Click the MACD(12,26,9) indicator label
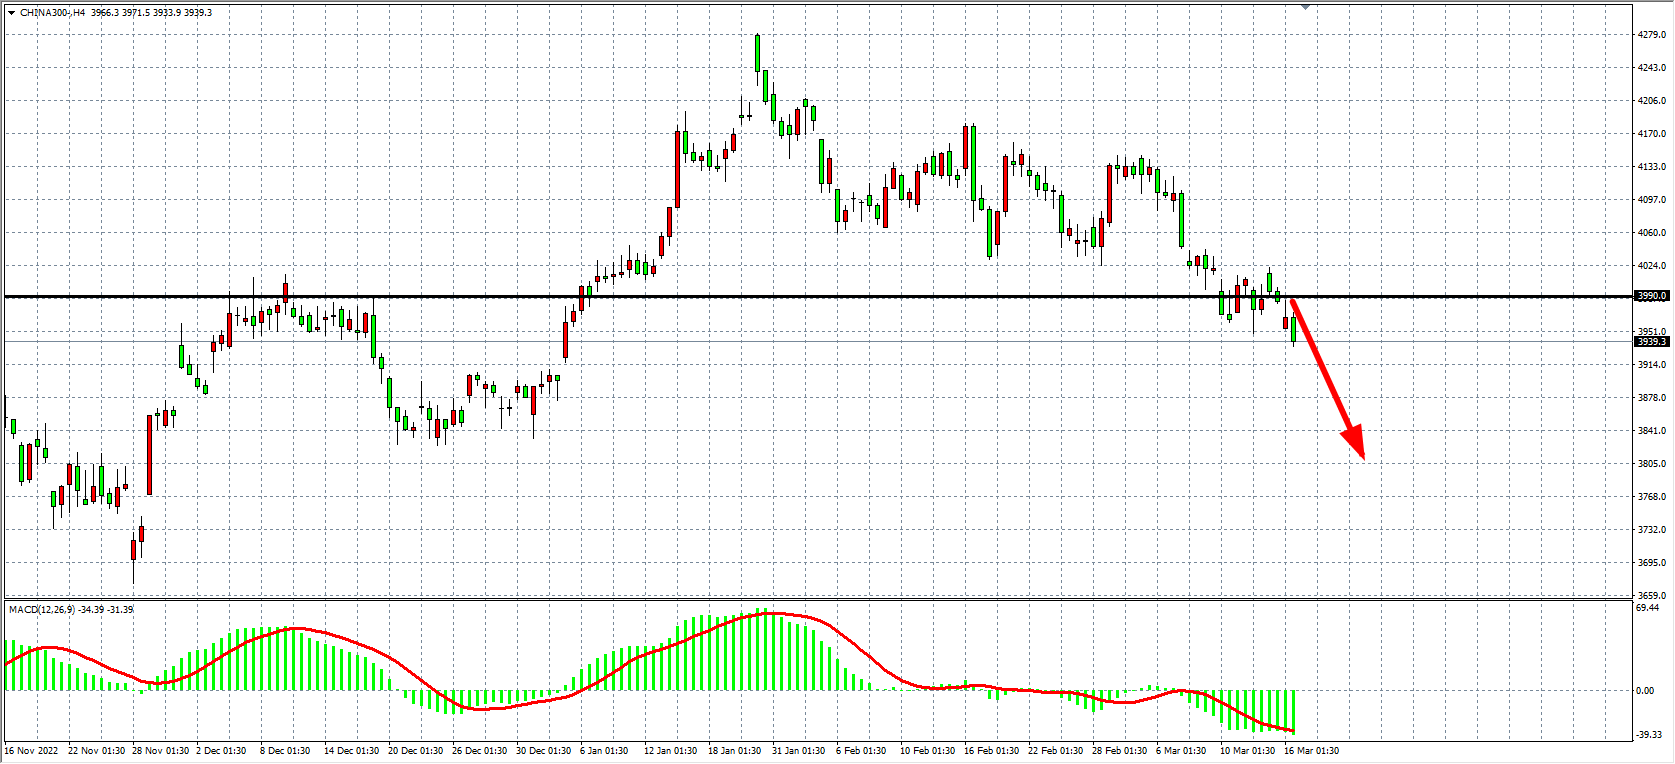Image resolution: width=1675 pixels, height=764 pixels. pyautogui.click(x=42, y=609)
